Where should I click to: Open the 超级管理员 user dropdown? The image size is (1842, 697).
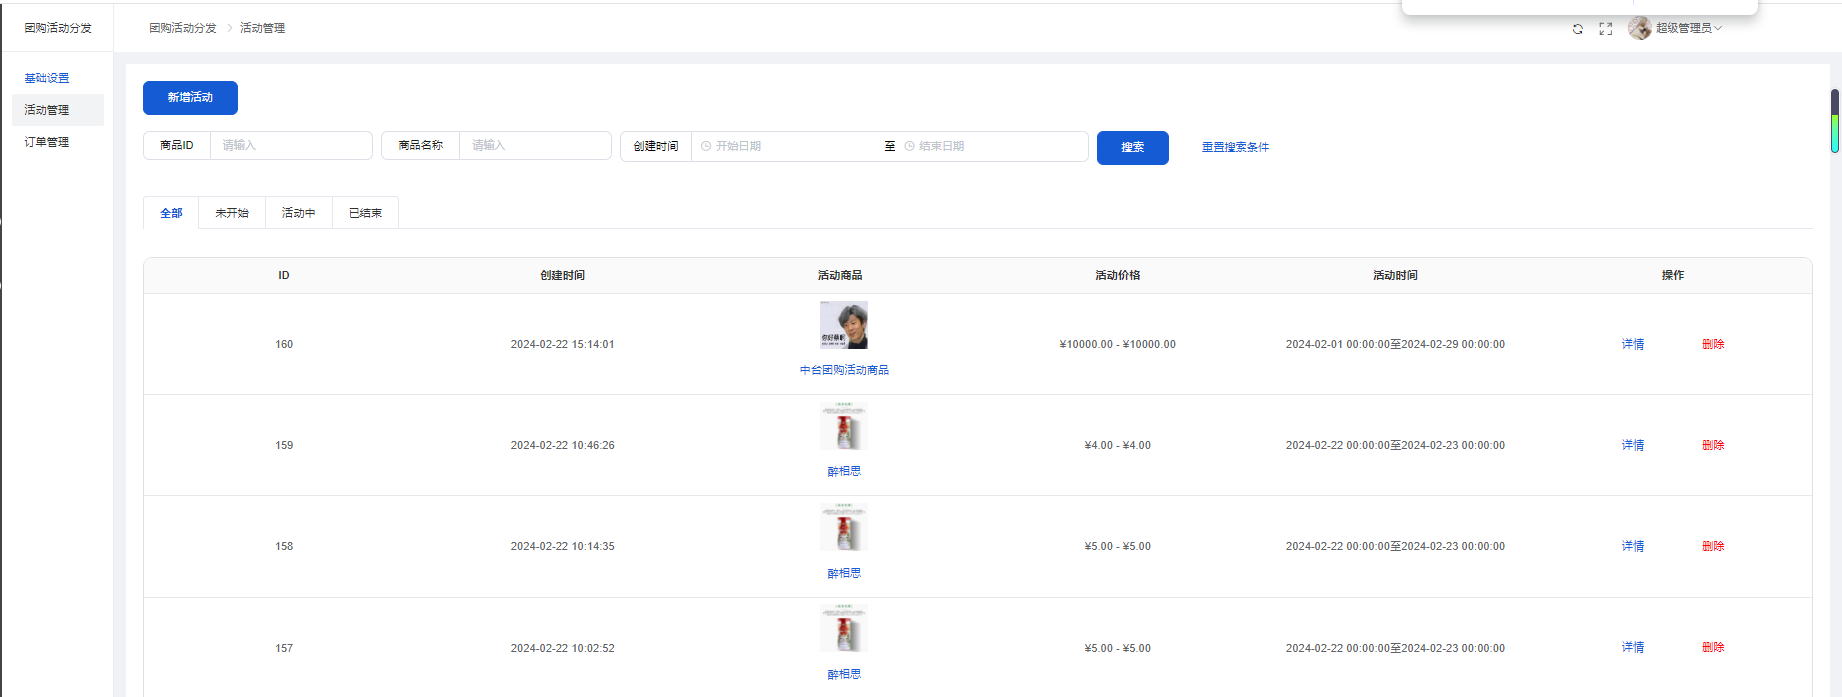1688,28
